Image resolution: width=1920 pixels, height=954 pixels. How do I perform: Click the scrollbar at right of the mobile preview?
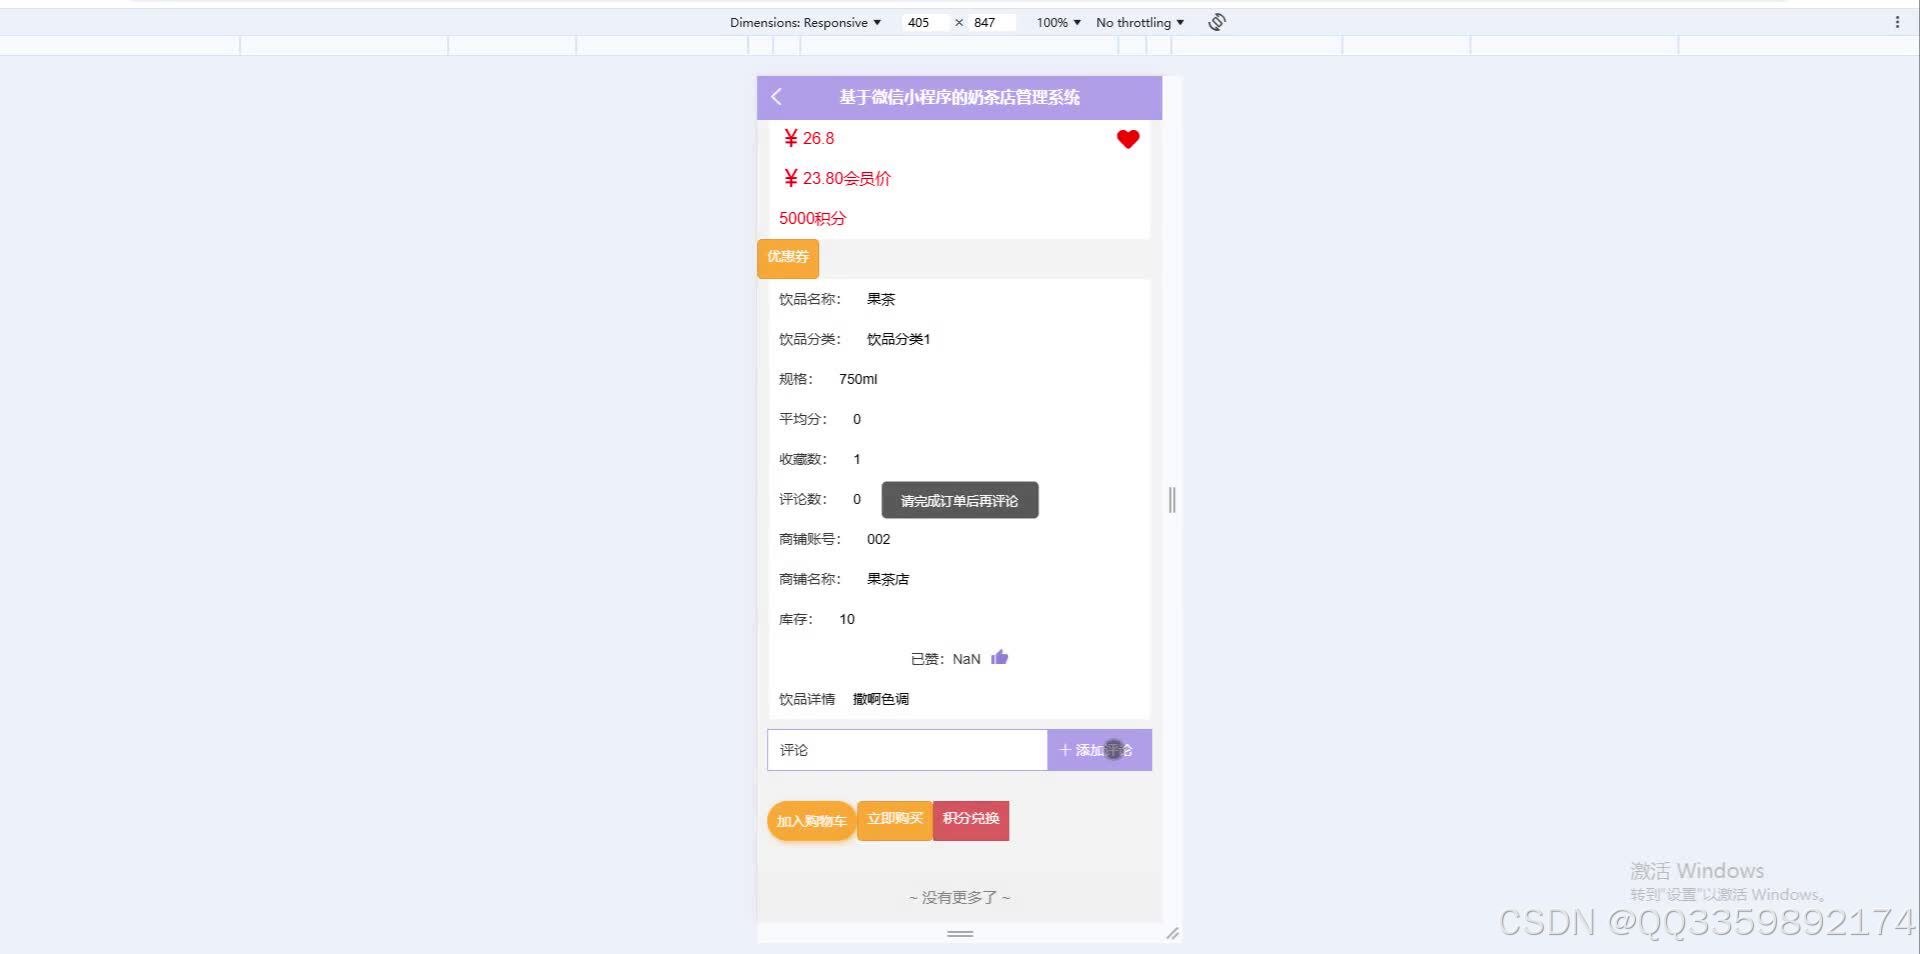pyautogui.click(x=1171, y=500)
